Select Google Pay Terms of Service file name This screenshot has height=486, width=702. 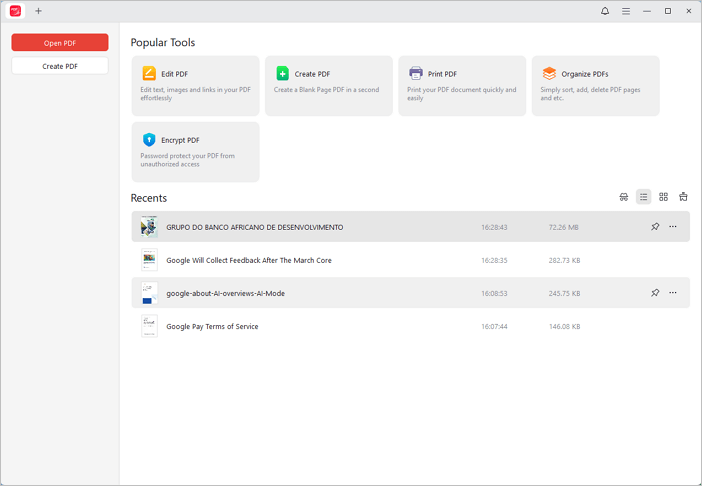(x=212, y=327)
